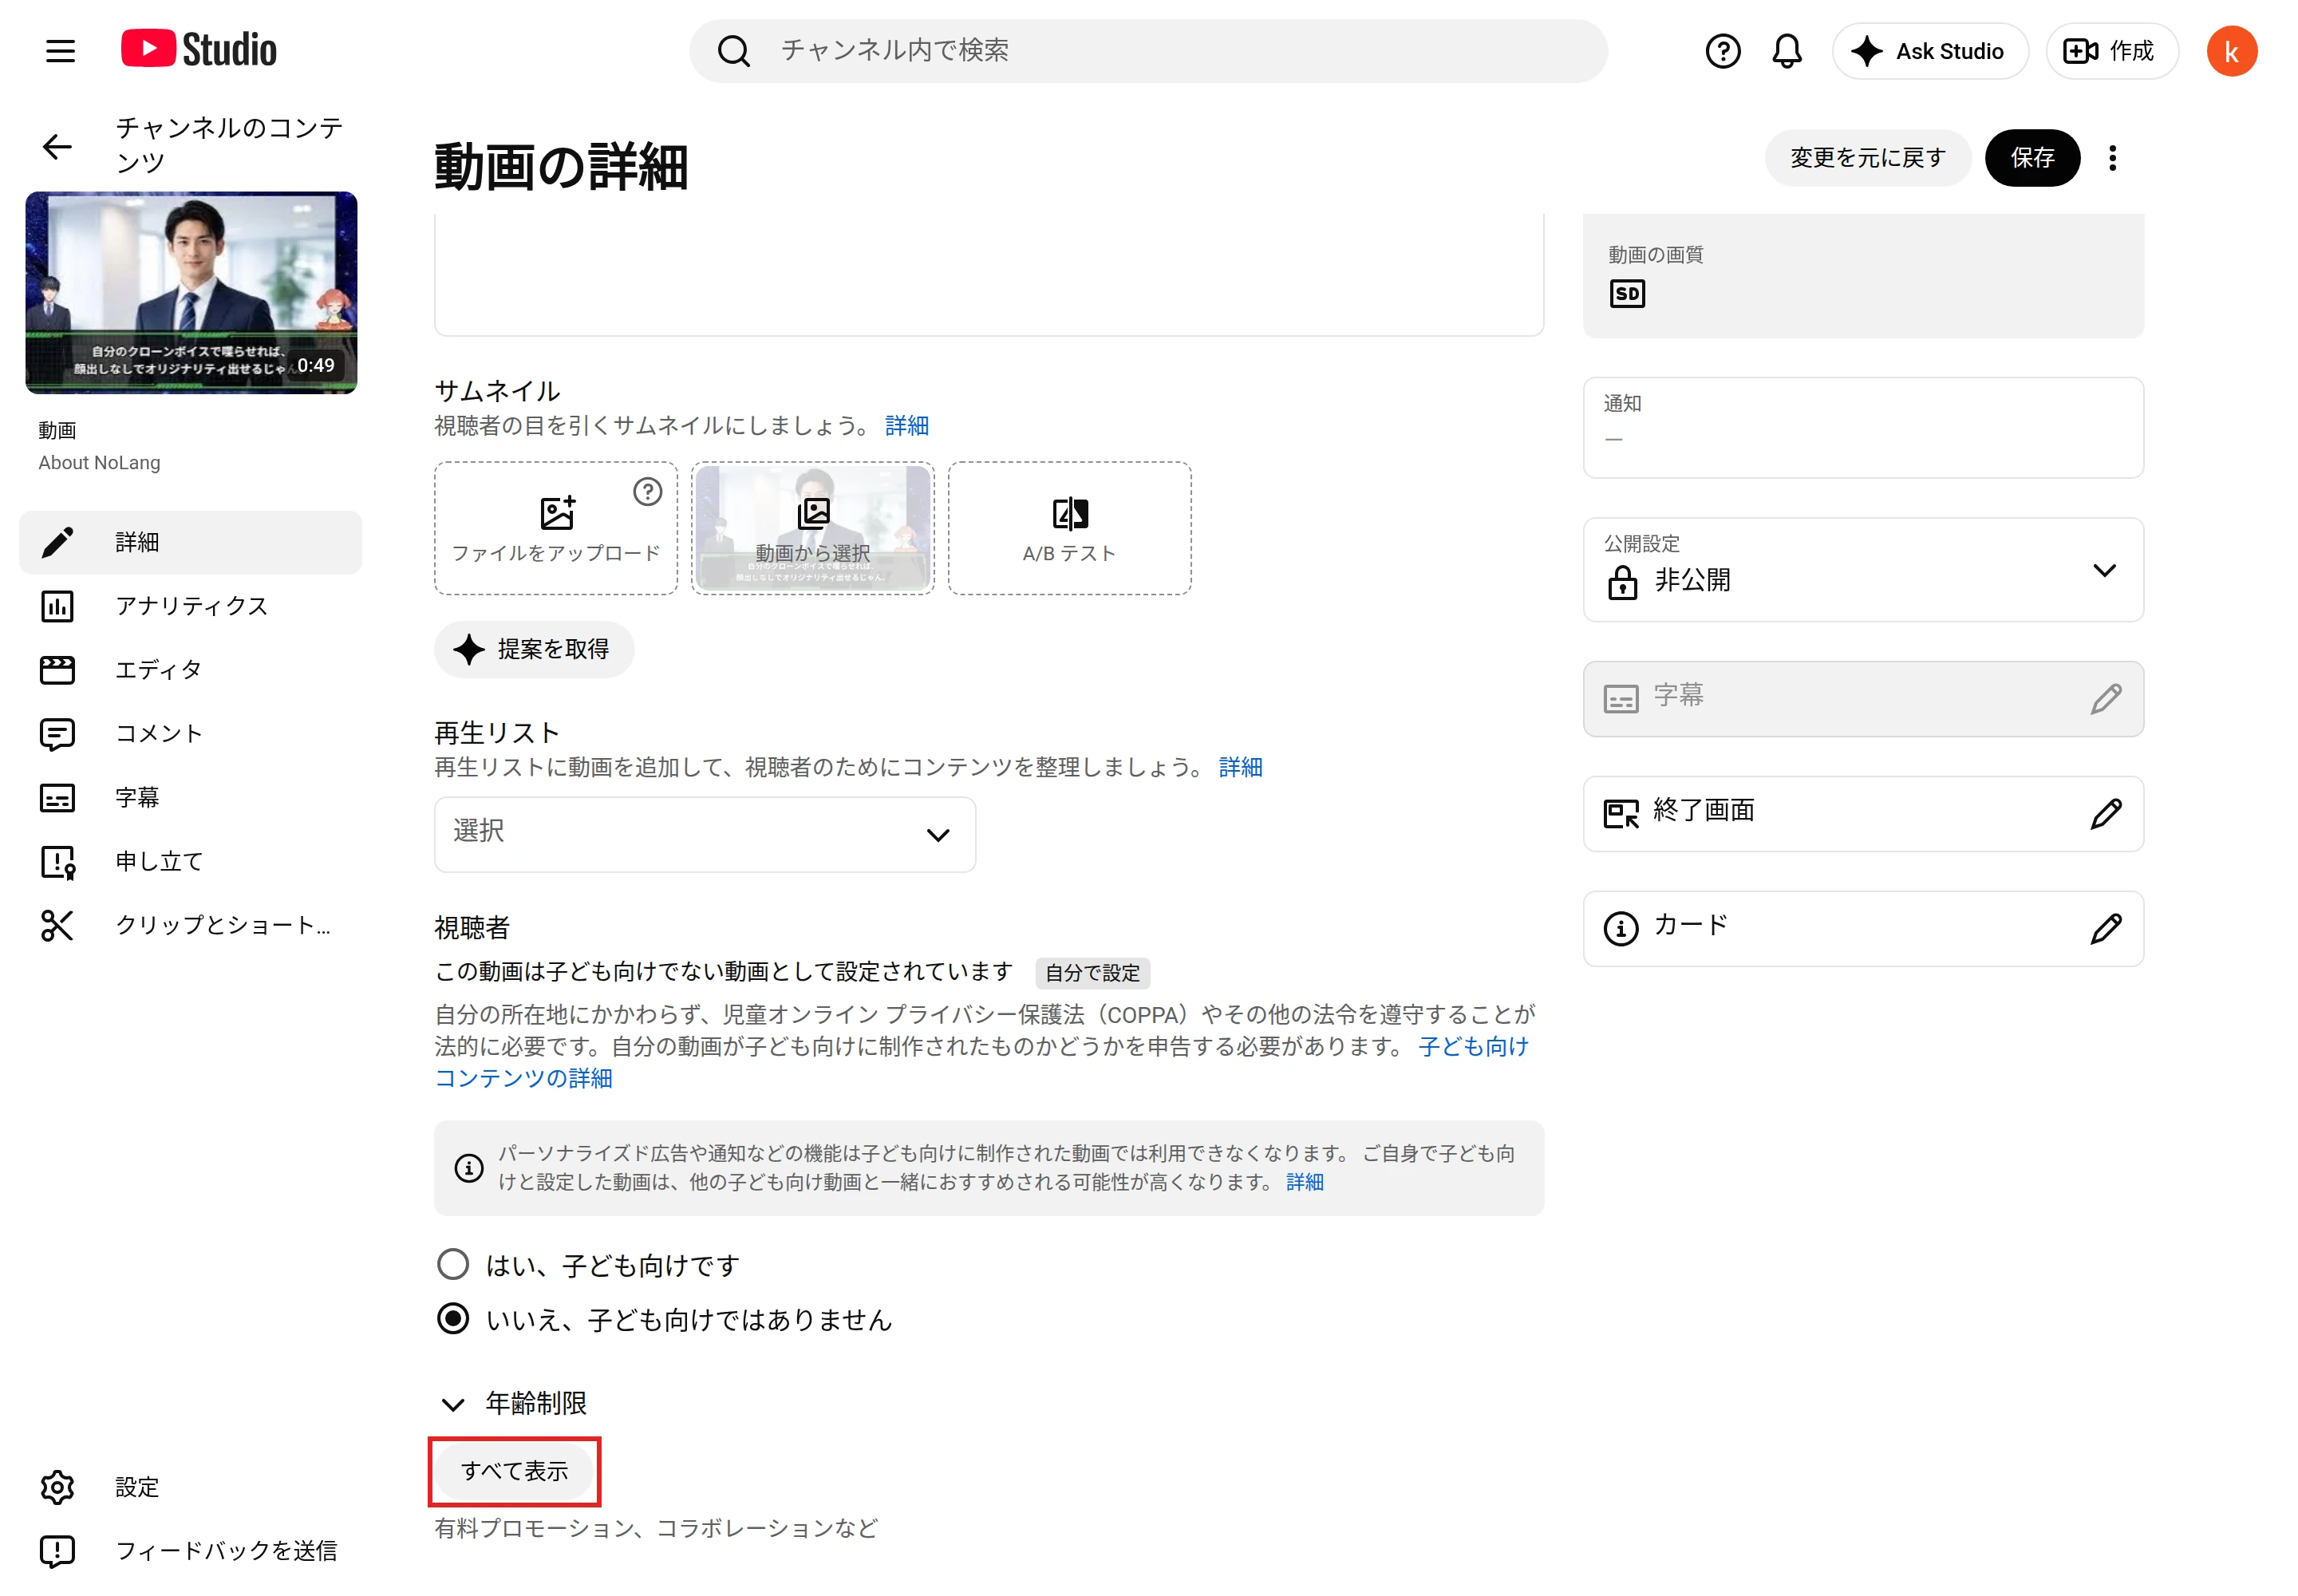The width and height of the screenshot is (2298, 1596).
Task: Open 字幕 in the sidebar
Action: (190, 798)
